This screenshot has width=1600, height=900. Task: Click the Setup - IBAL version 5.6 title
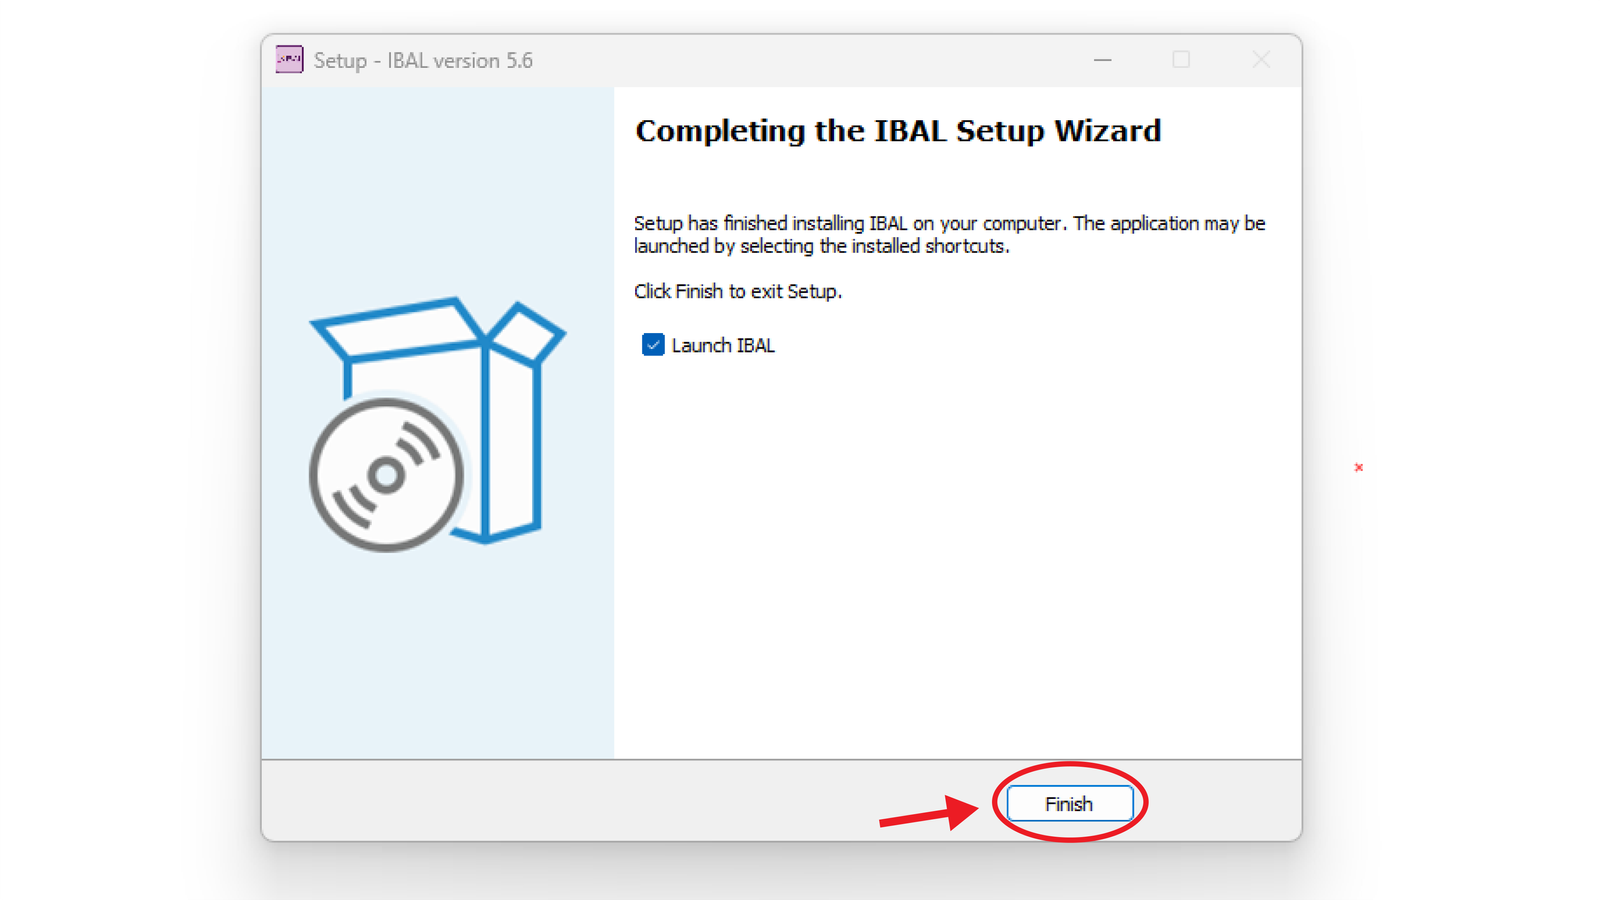coord(423,60)
